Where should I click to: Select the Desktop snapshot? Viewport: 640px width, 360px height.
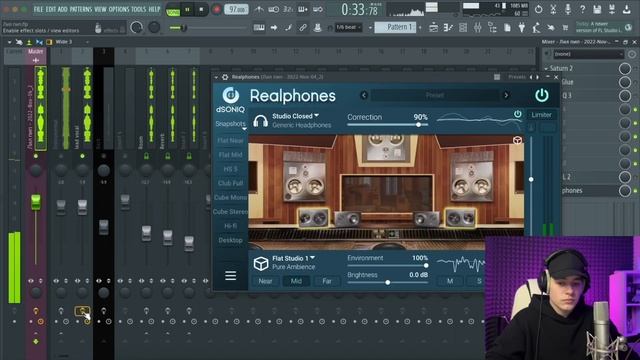pyautogui.click(x=230, y=240)
